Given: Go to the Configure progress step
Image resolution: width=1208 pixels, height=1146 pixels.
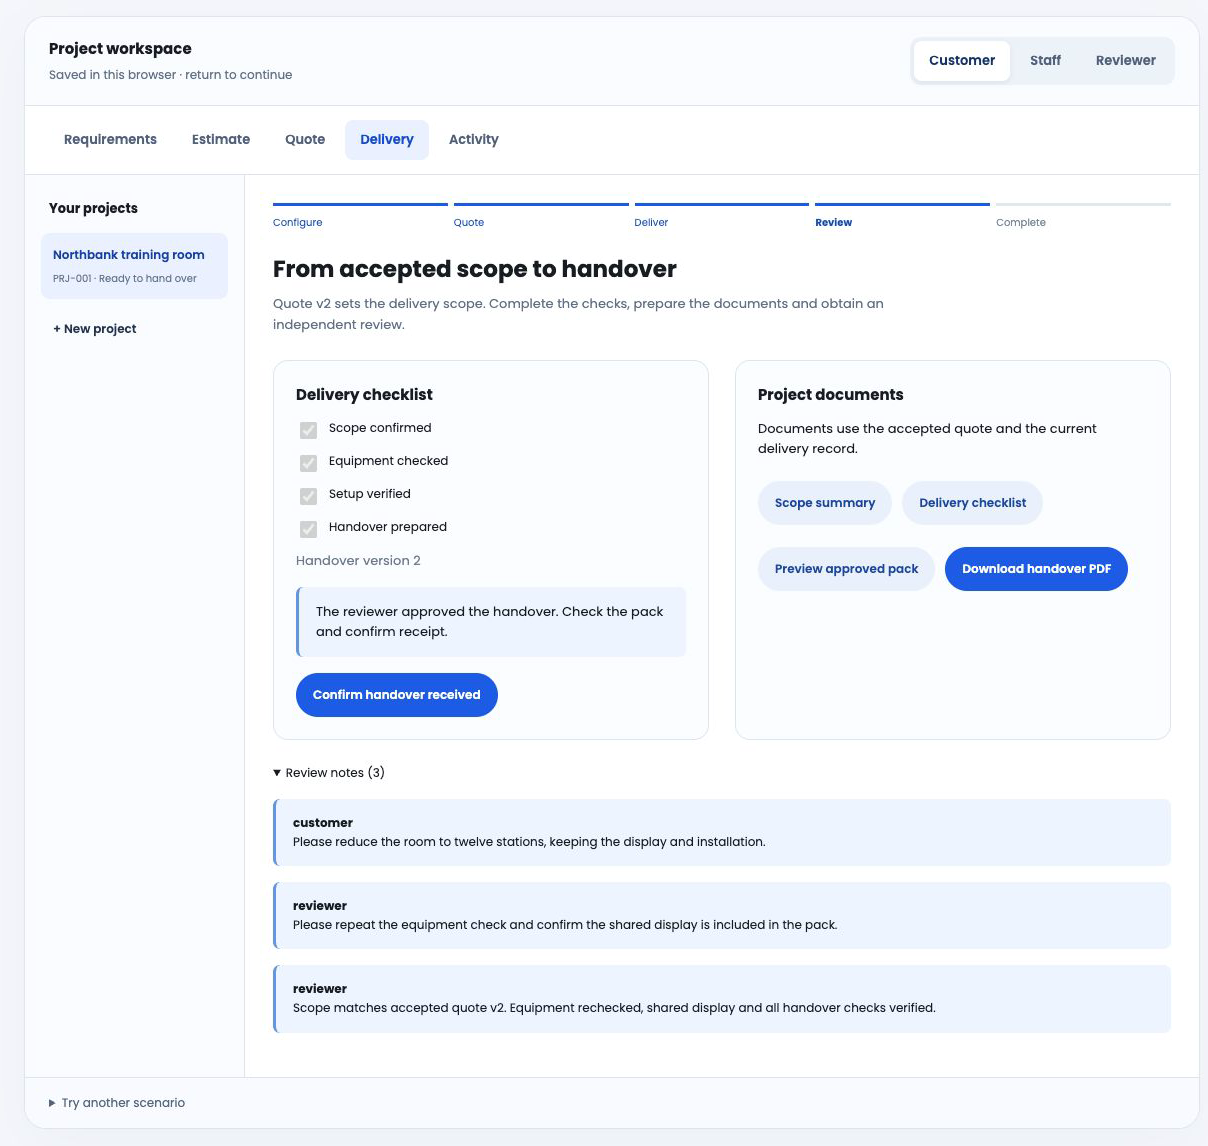Looking at the screenshot, I should coord(360,216).
